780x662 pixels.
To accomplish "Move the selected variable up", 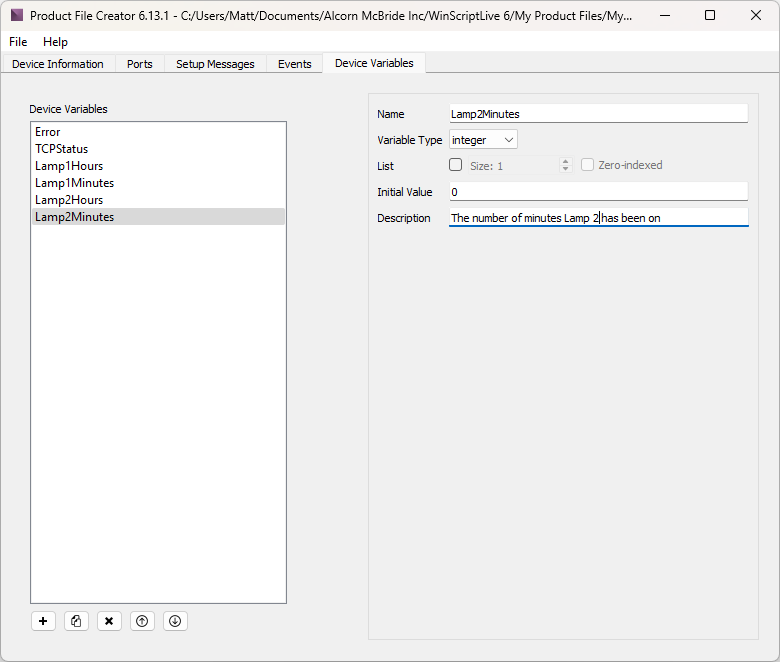I will (x=142, y=621).
